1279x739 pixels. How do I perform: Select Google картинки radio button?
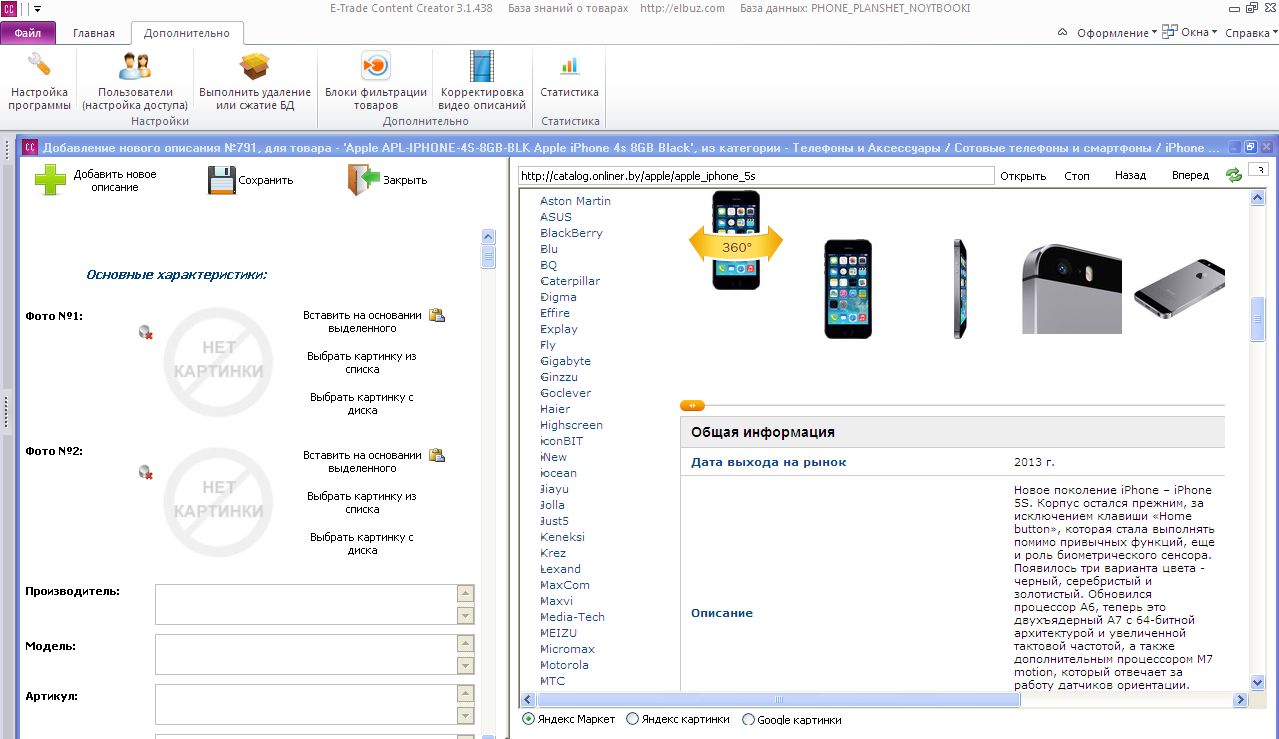coord(748,719)
